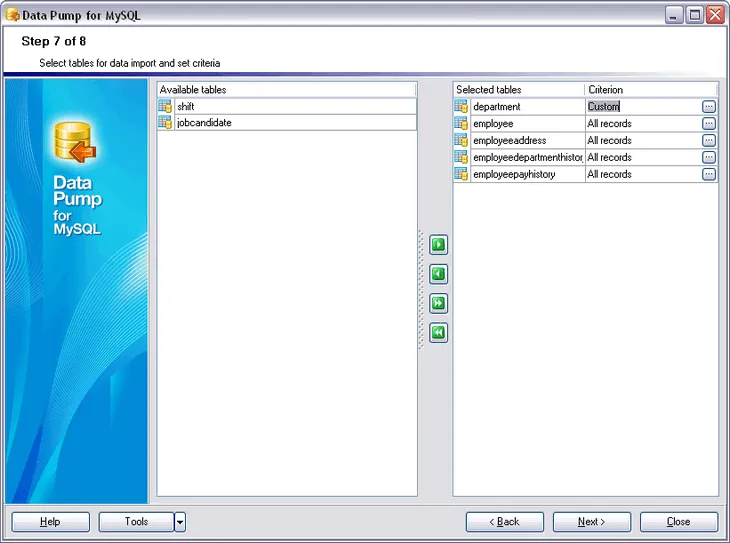Click the table icon beside employeedepartmenthistory
730x543 pixels.
coord(461,157)
